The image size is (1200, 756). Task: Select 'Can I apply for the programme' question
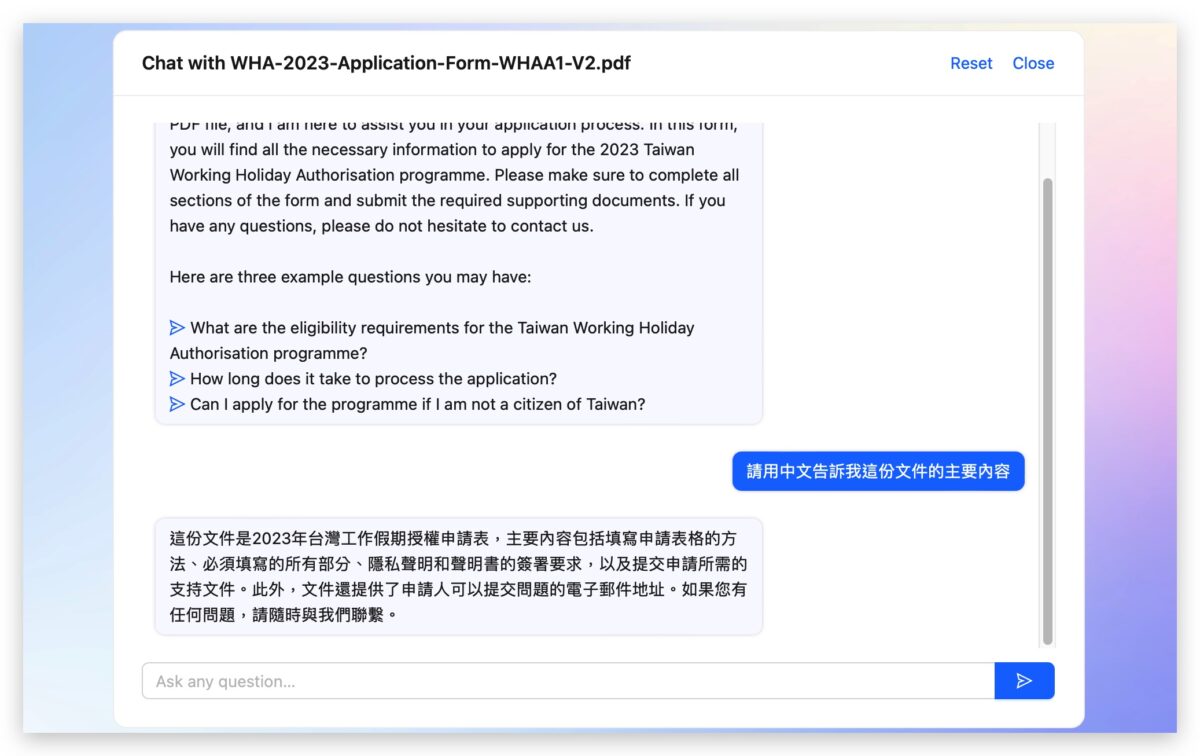coord(417,404)
